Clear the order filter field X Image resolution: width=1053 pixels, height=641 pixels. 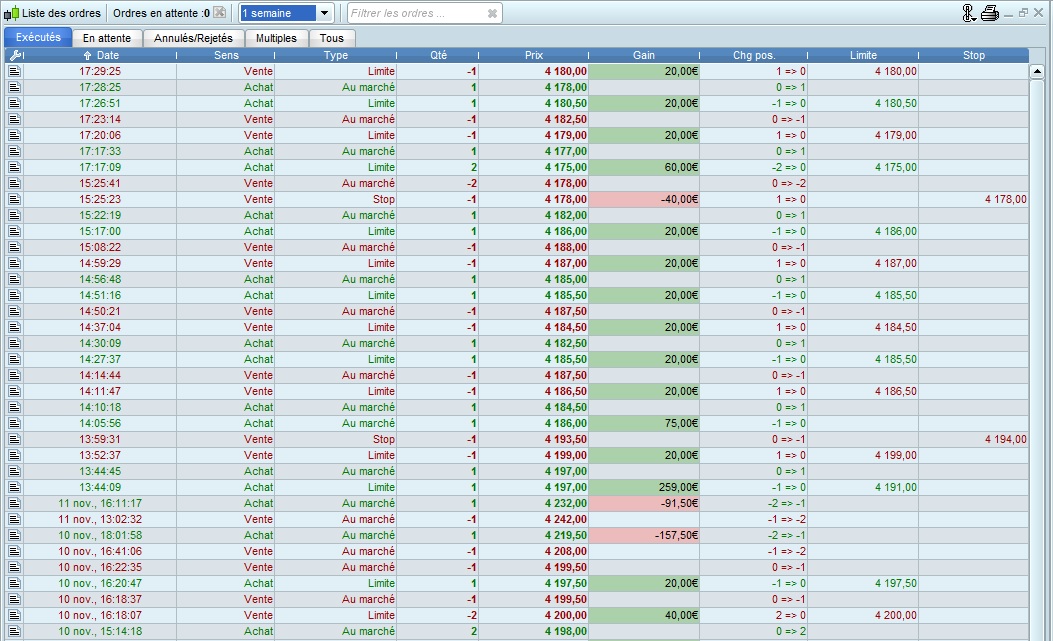(x=492, y=13)
